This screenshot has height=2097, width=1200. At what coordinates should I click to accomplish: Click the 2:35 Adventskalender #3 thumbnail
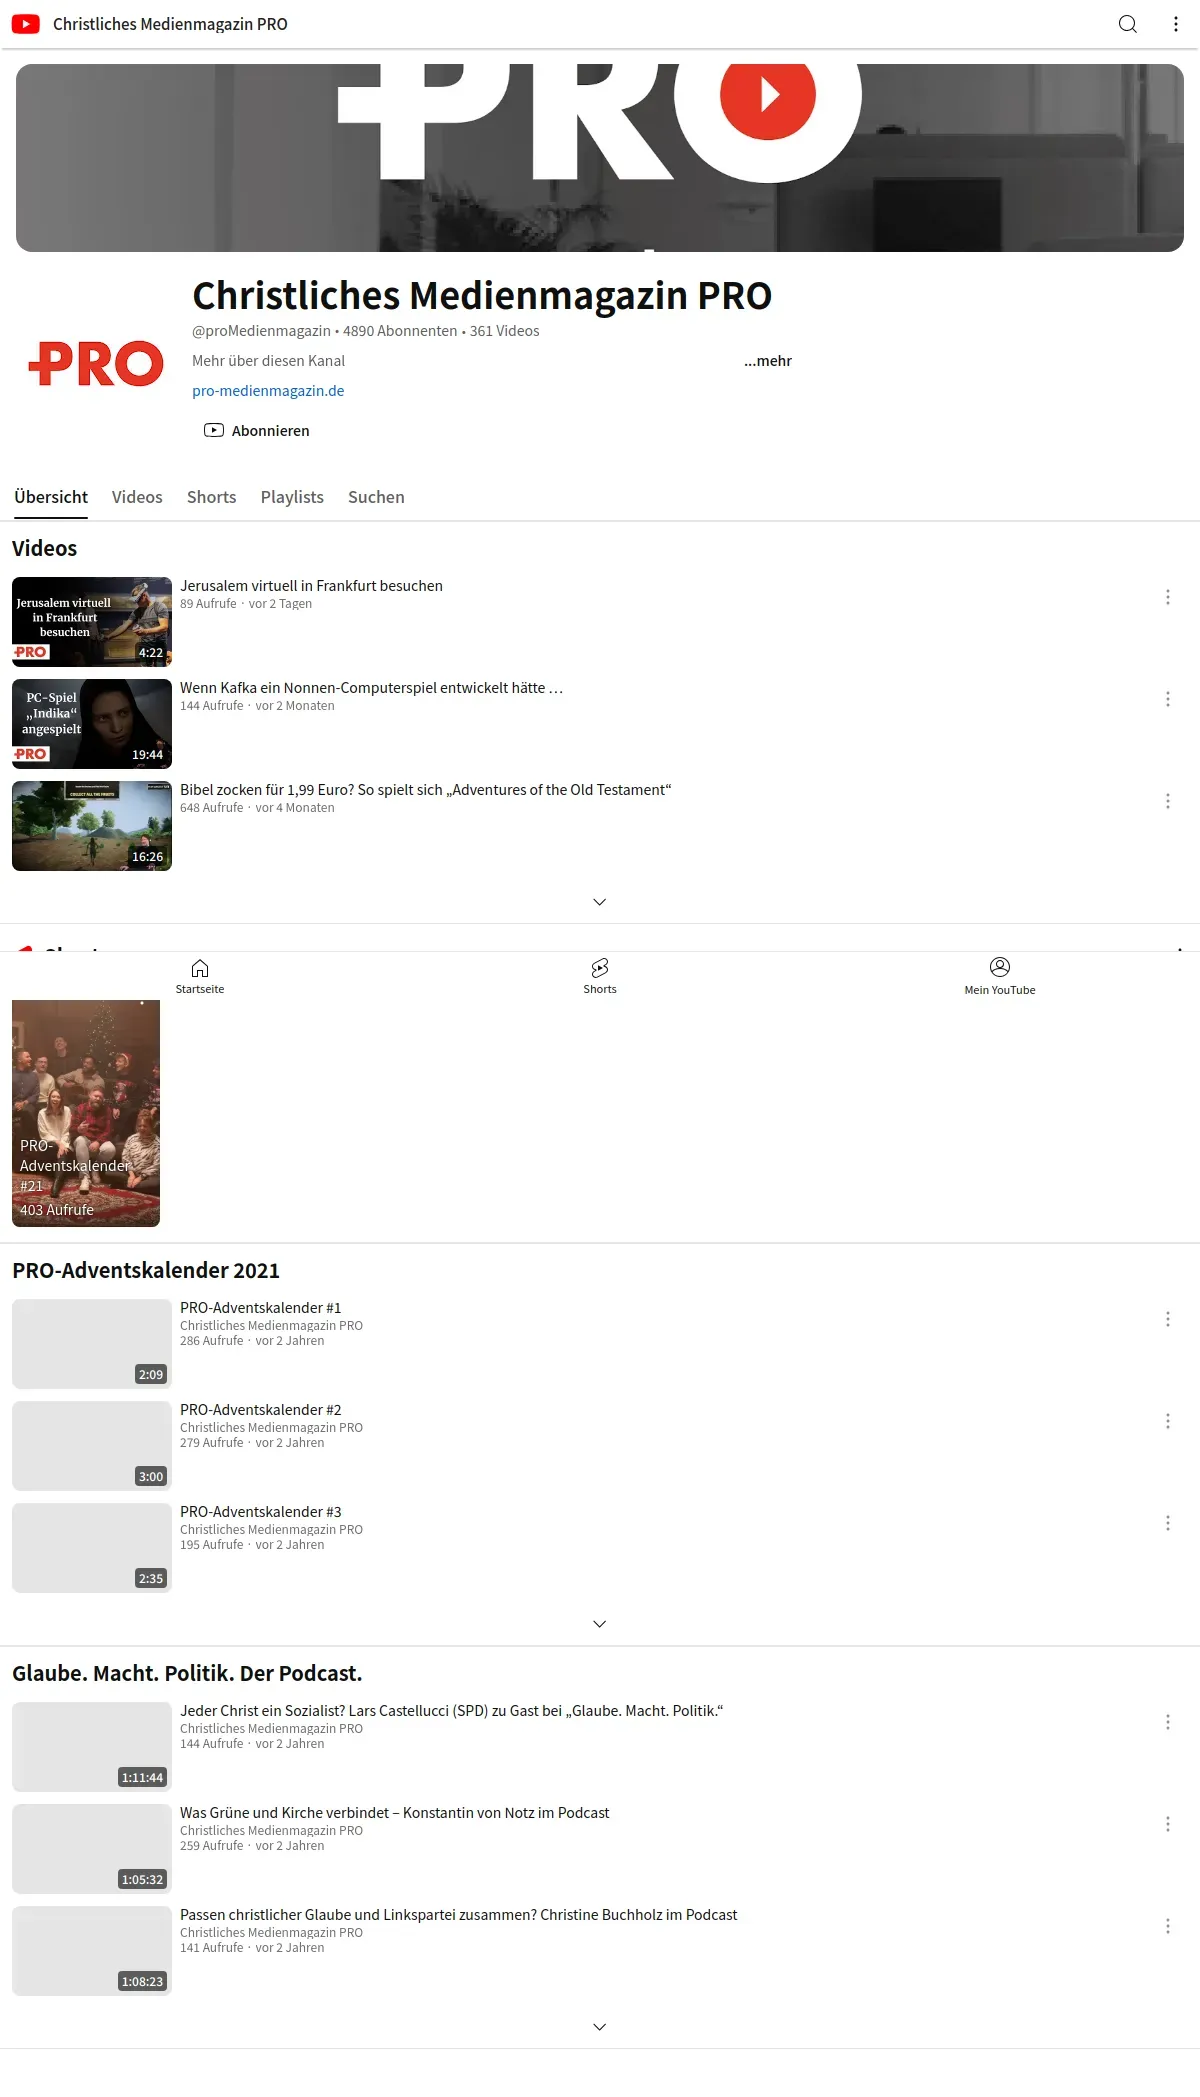[92, 1548]
